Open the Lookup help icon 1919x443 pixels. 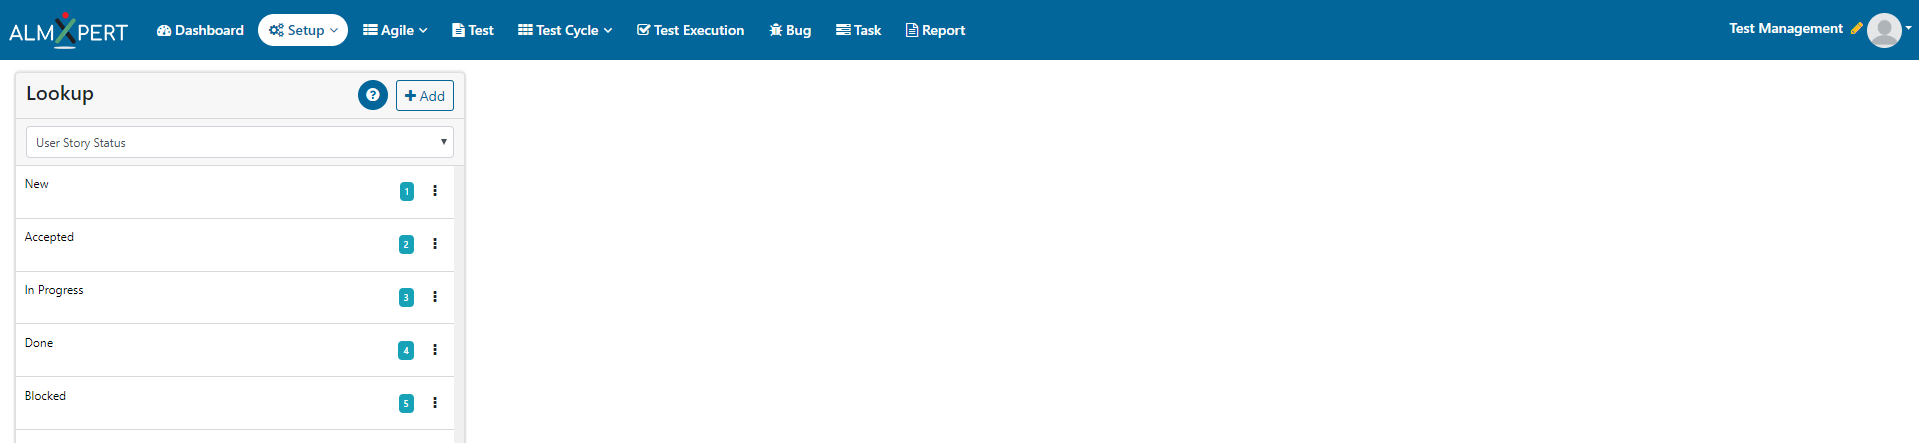coord(373,95)
